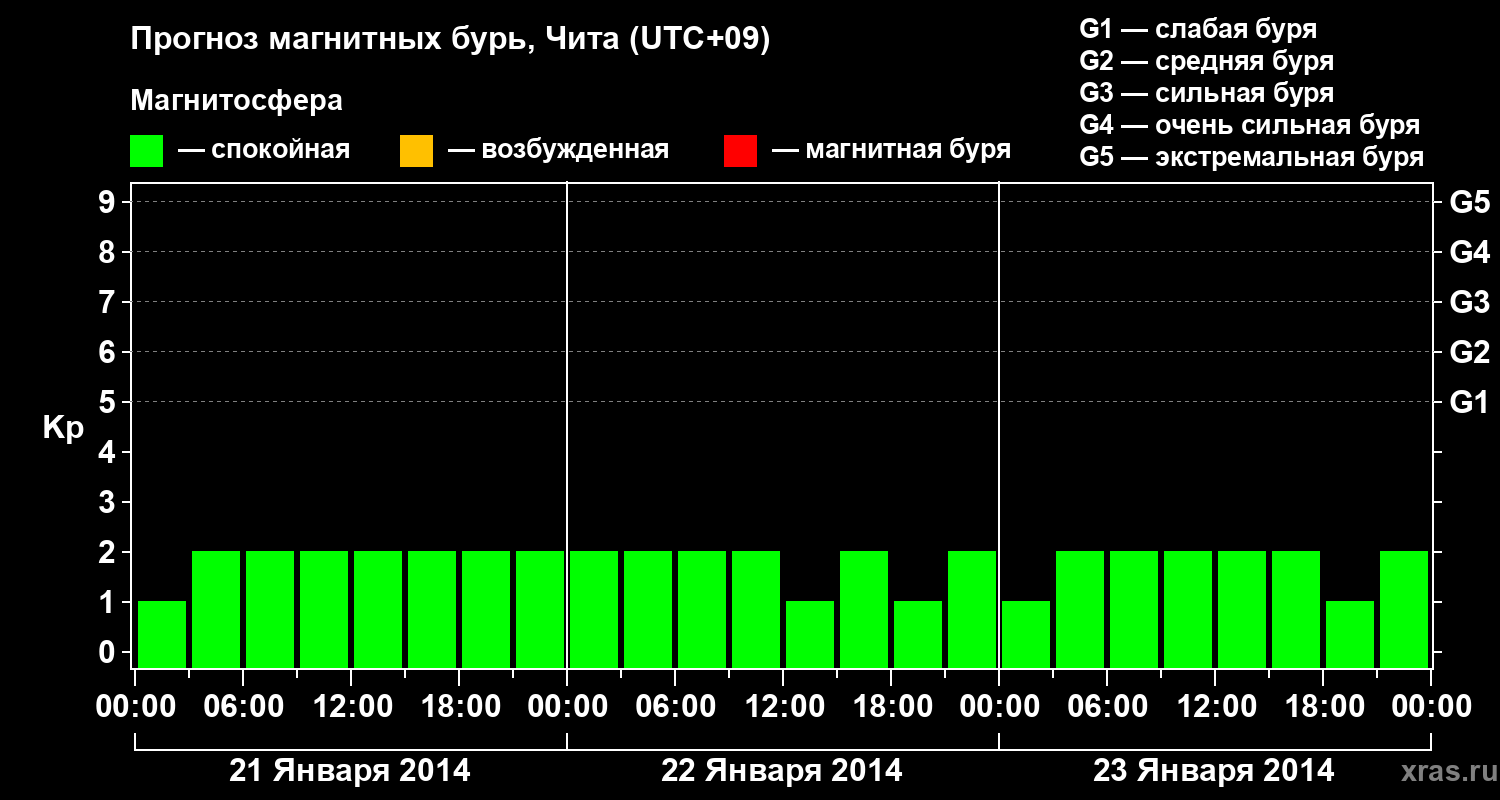
Task: Click the orange 'возбужденная' legend swatch
Action: (416, 151)
